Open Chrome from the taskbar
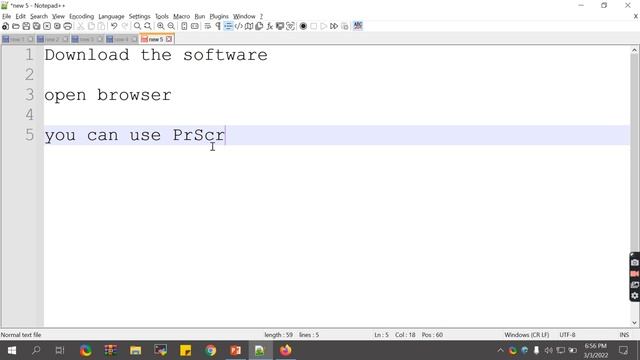The height and width of the screenshot is (360, 640). point(211,351)
